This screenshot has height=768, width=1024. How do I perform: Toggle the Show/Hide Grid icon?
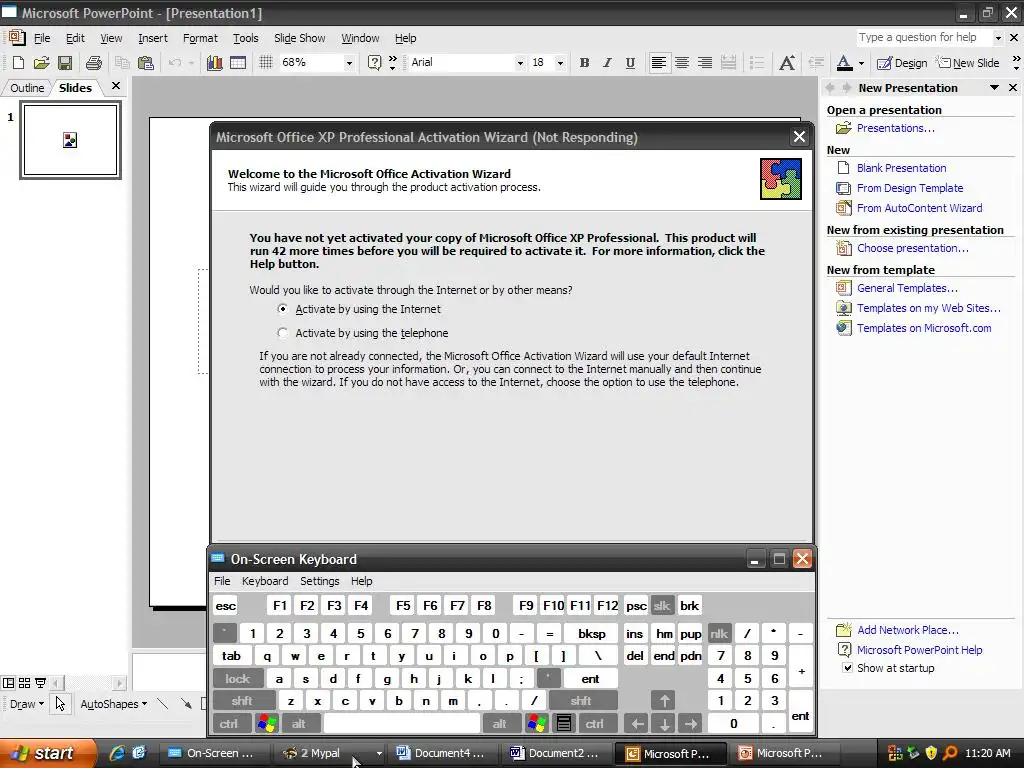265,63
